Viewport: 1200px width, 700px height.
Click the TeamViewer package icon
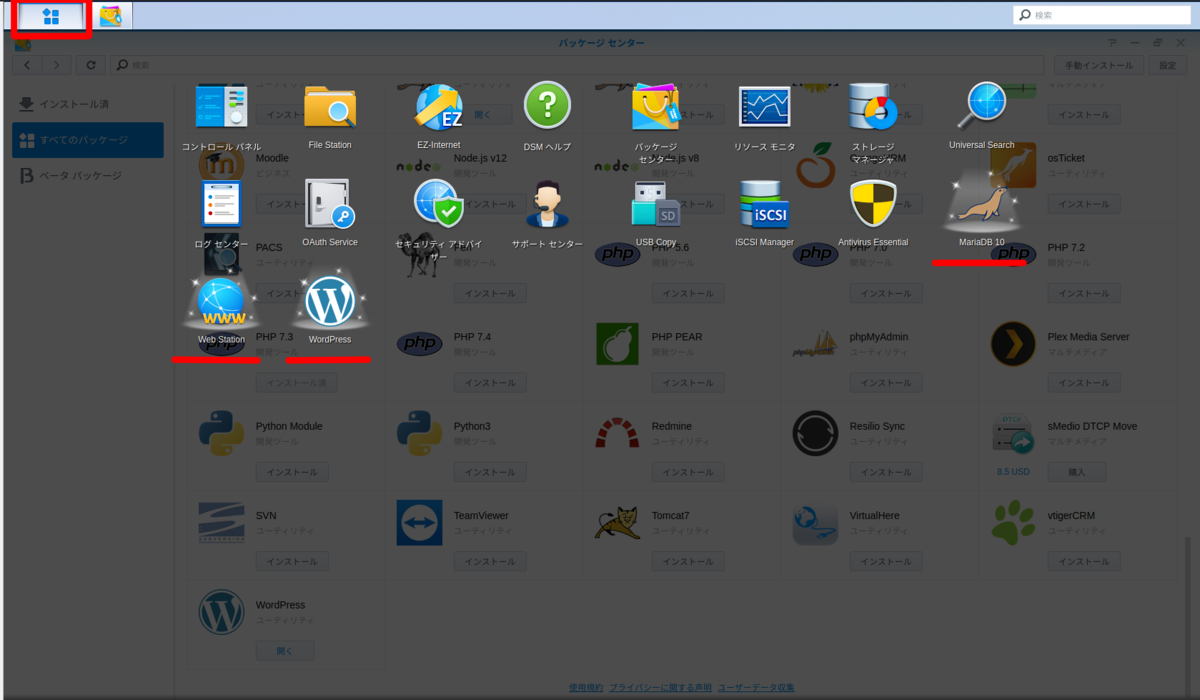click(x=419, y=522)
